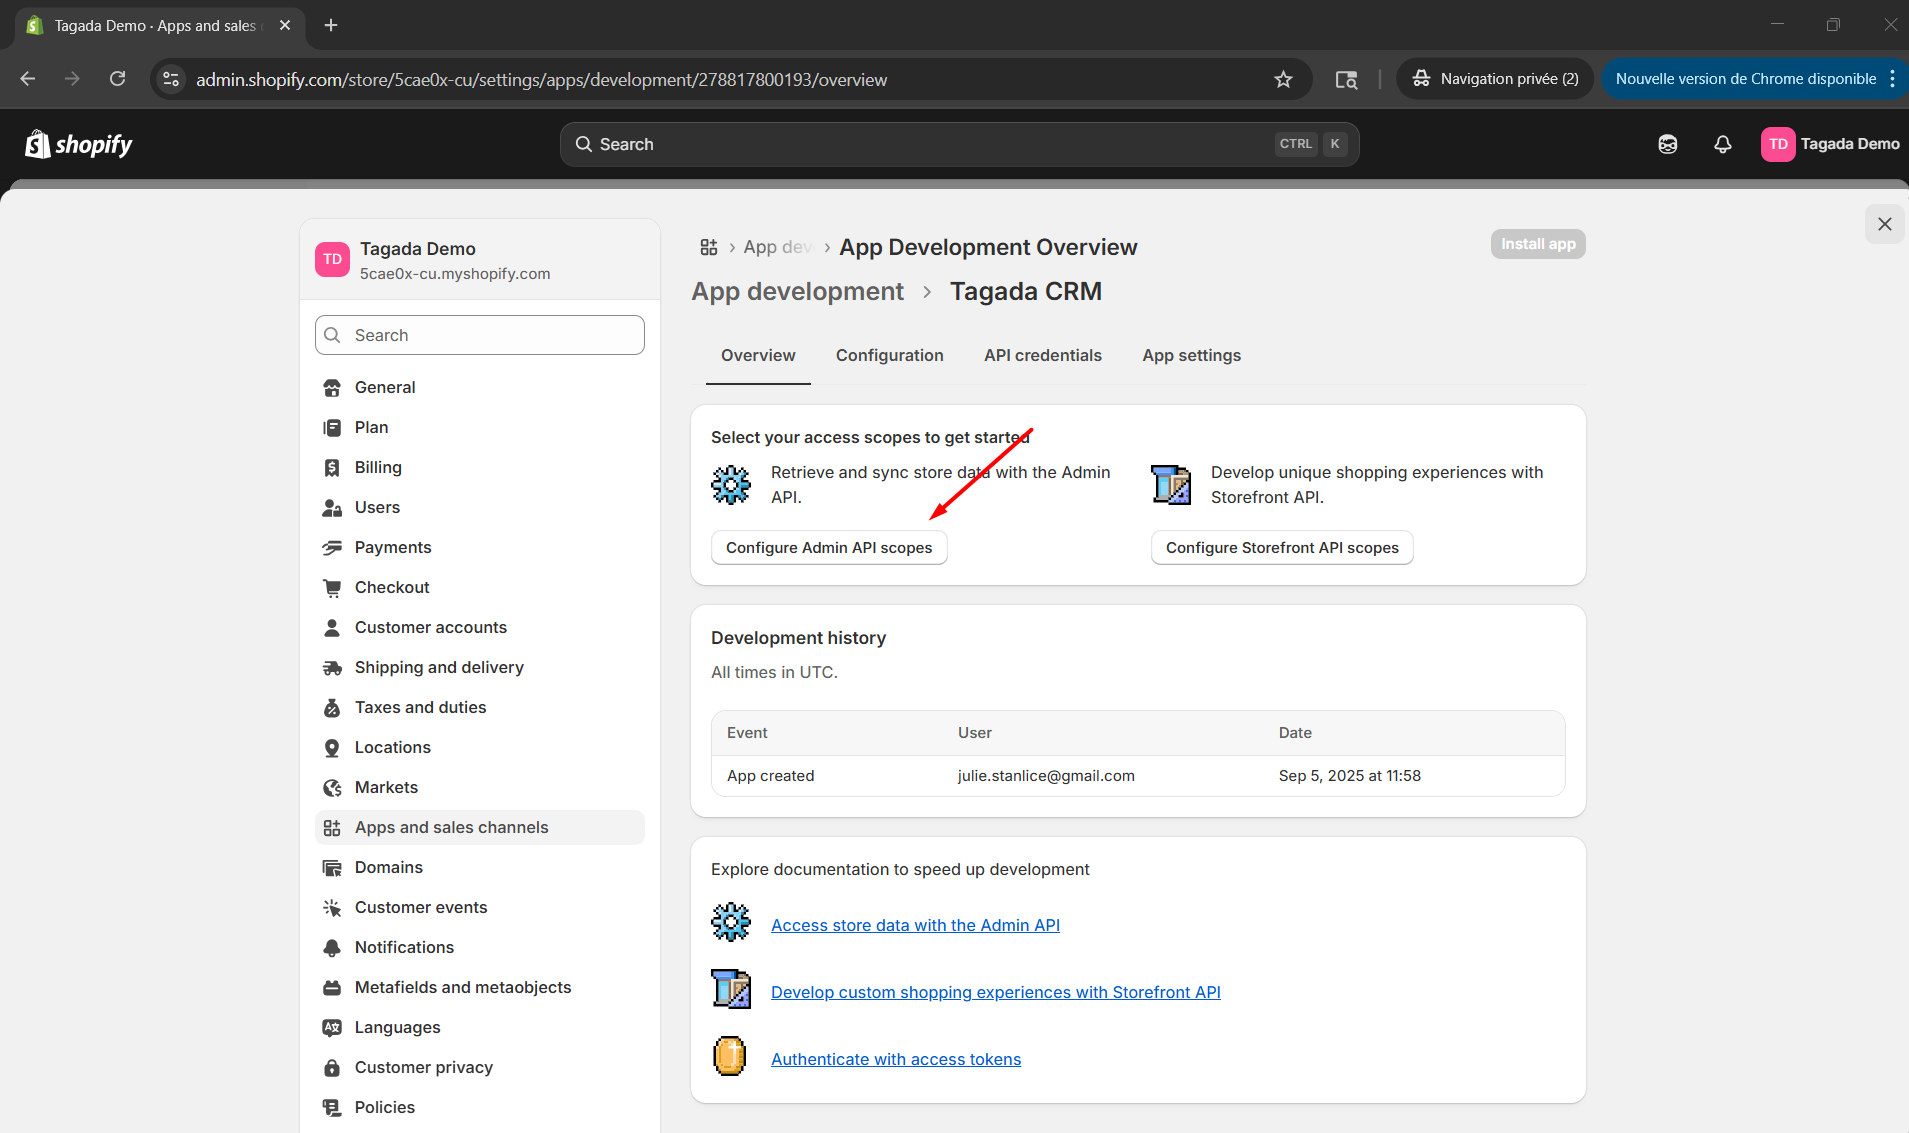Open Chrome media search icon near star

coord(1346,79)
